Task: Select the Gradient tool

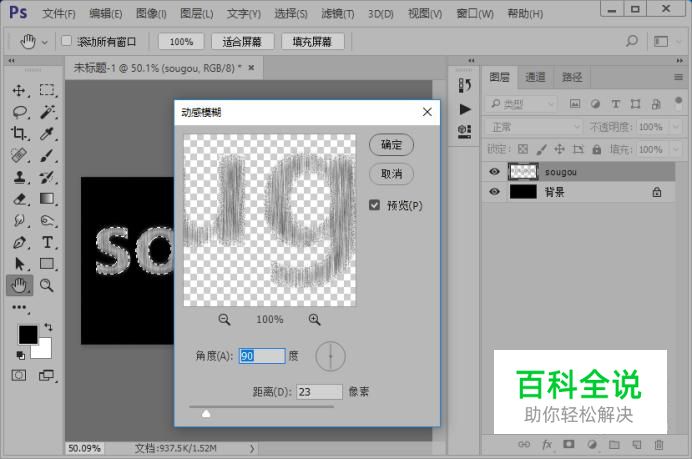Action: tap(47, 199)
